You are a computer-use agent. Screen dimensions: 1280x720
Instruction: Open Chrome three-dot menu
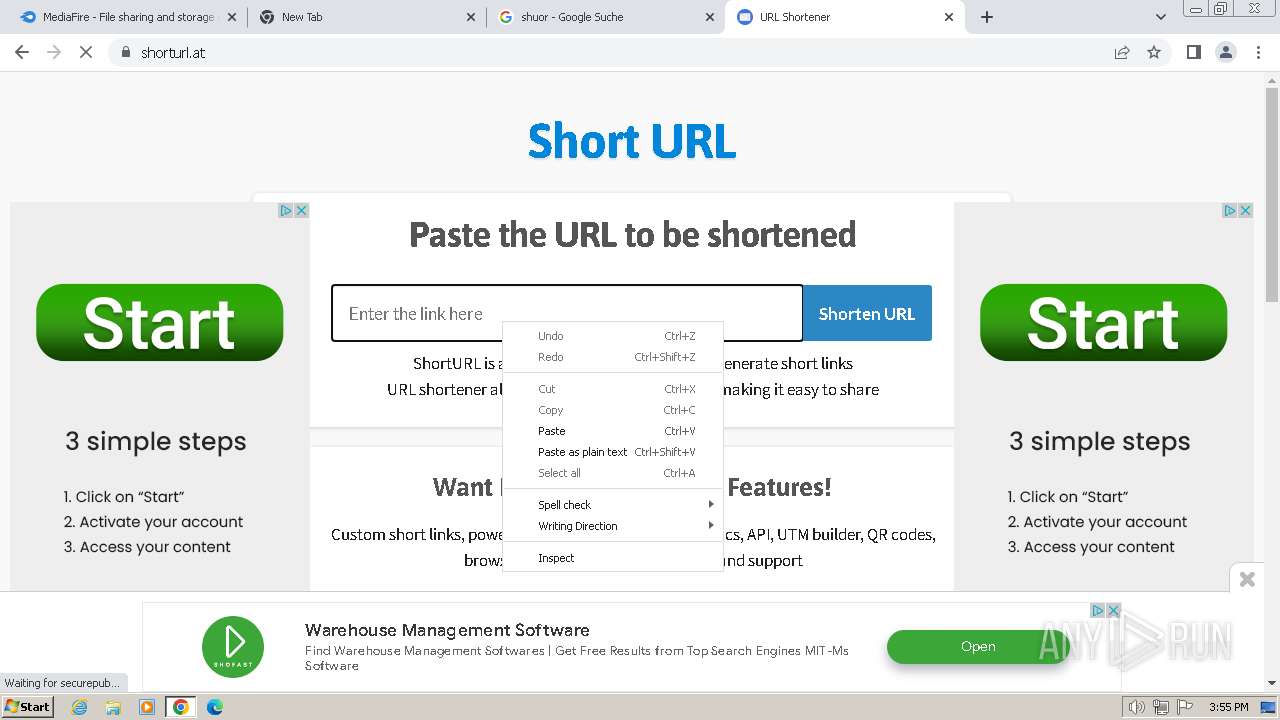[1258, 52]
